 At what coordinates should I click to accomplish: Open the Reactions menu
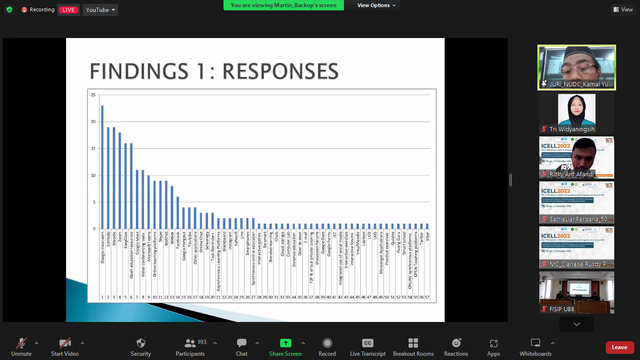click(x=456, y=347)
